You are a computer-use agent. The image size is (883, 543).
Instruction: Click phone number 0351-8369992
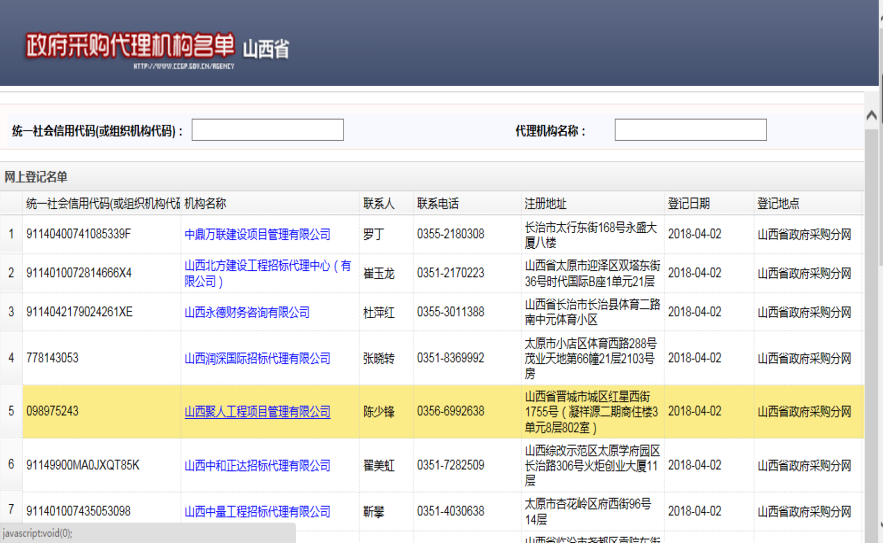pos(451,358)
